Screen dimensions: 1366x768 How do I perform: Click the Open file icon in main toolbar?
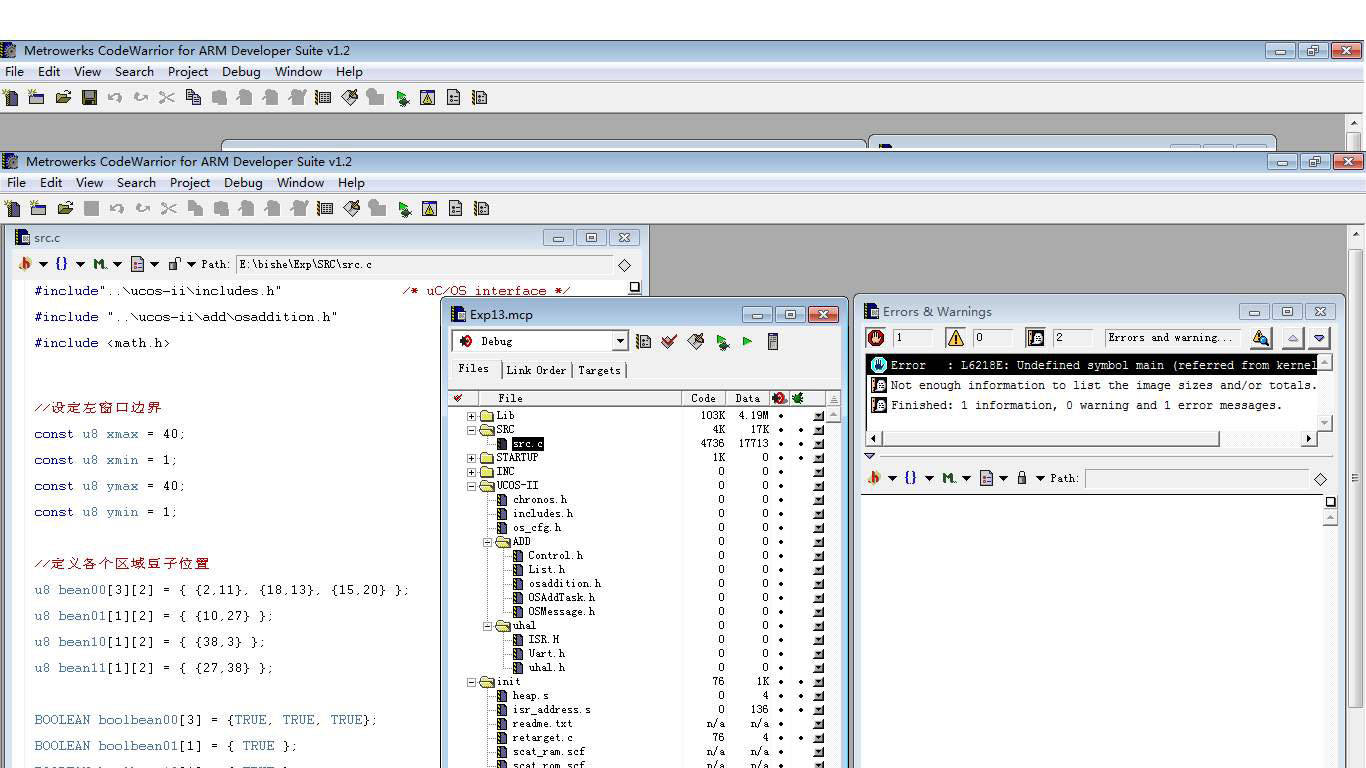click(65, 208)
